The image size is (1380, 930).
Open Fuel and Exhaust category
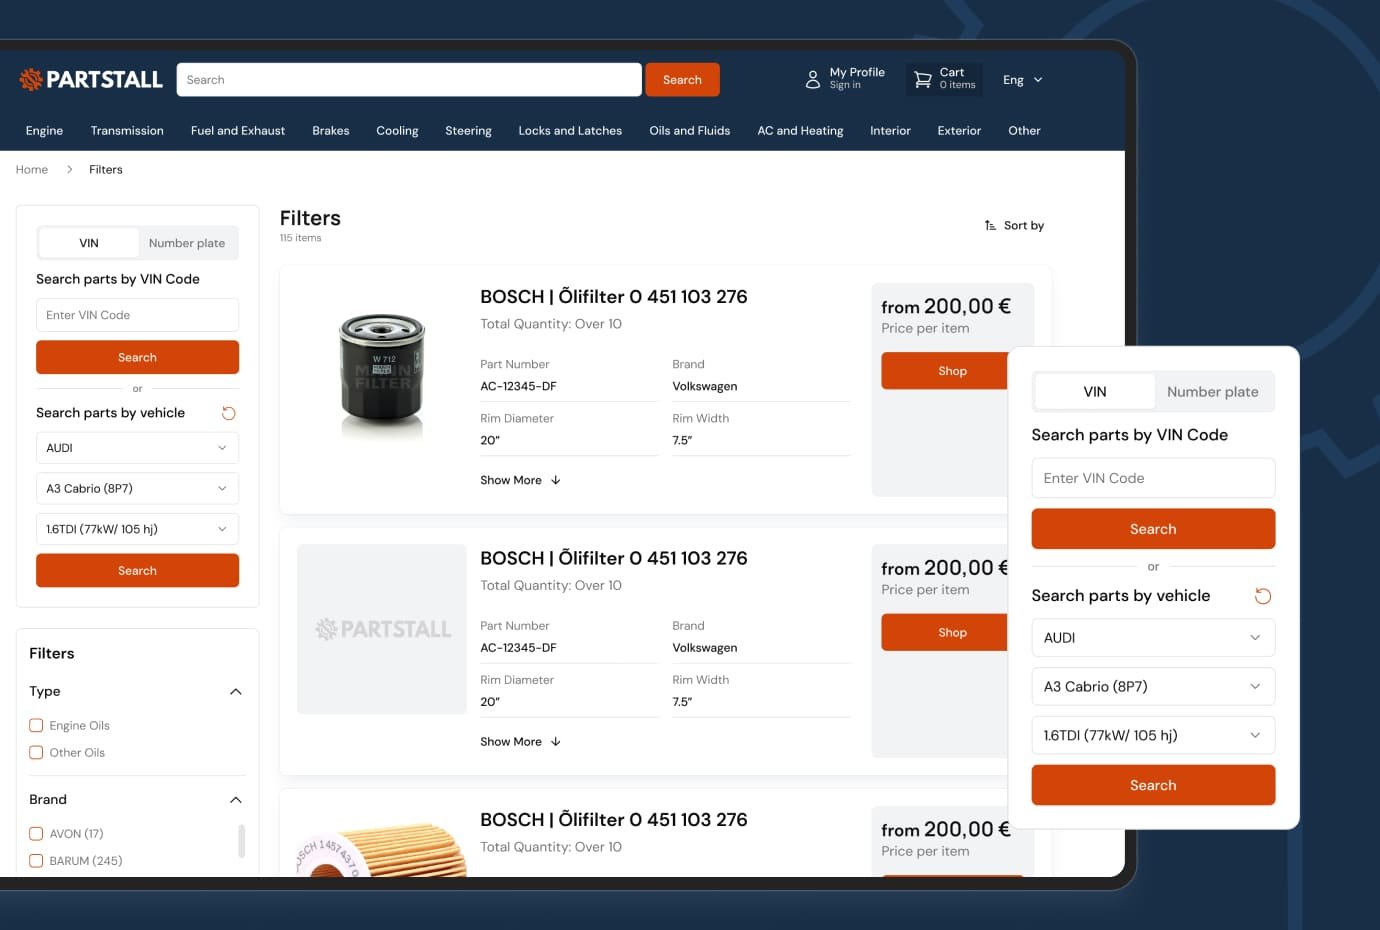click(238, 131)
